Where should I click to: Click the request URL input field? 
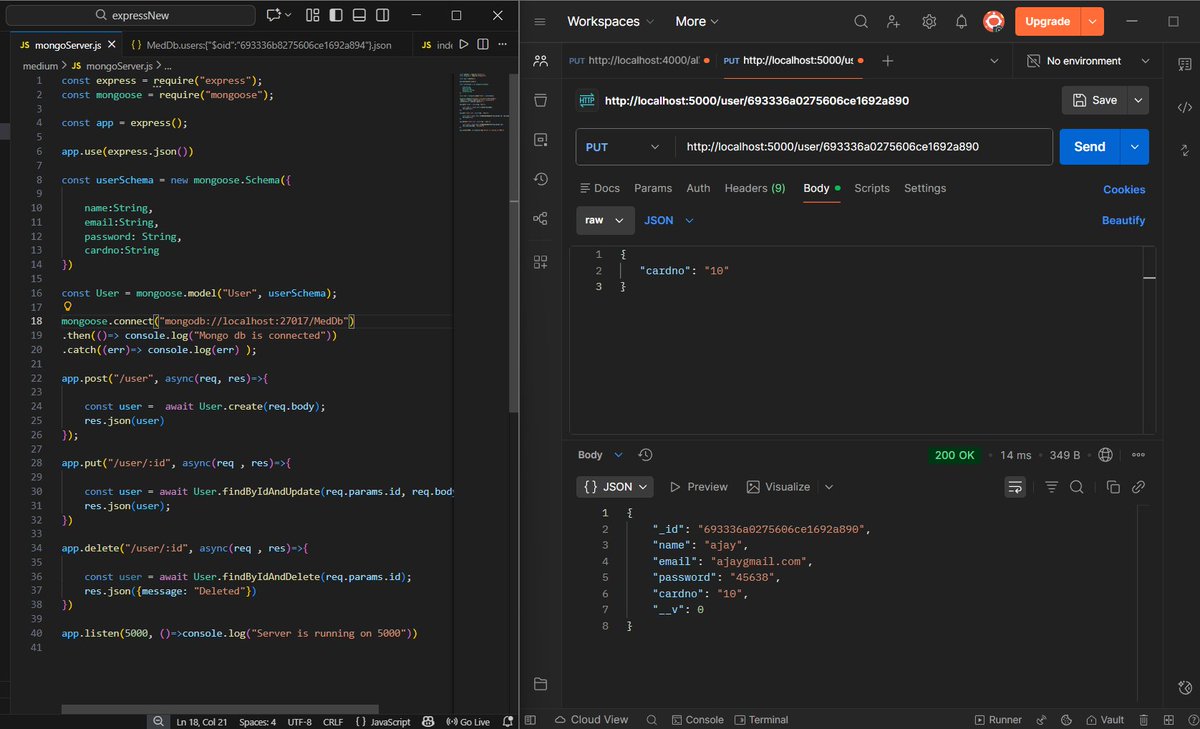(860, 147)
